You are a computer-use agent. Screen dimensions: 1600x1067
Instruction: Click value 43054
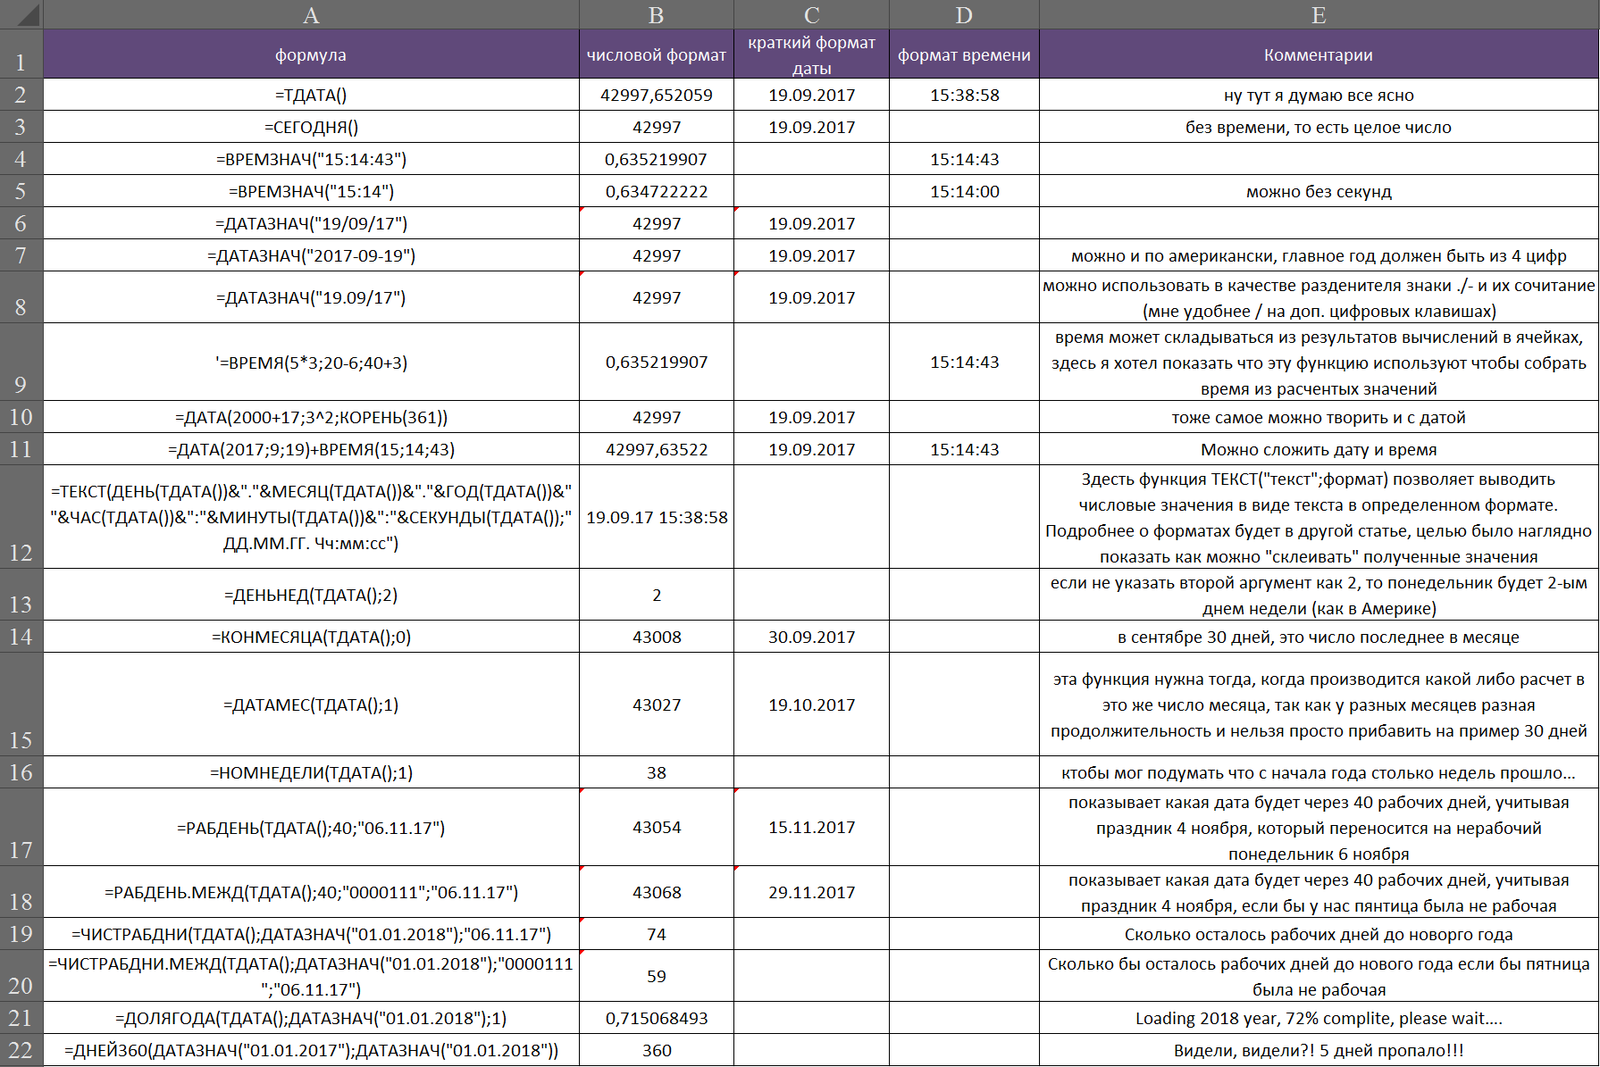tap(656, 827)
